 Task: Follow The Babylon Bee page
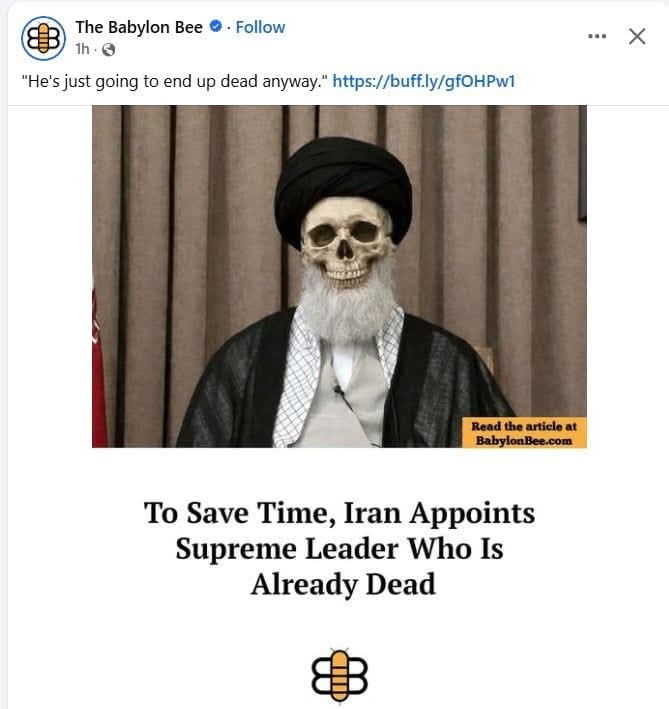click(x=260, y=27)
